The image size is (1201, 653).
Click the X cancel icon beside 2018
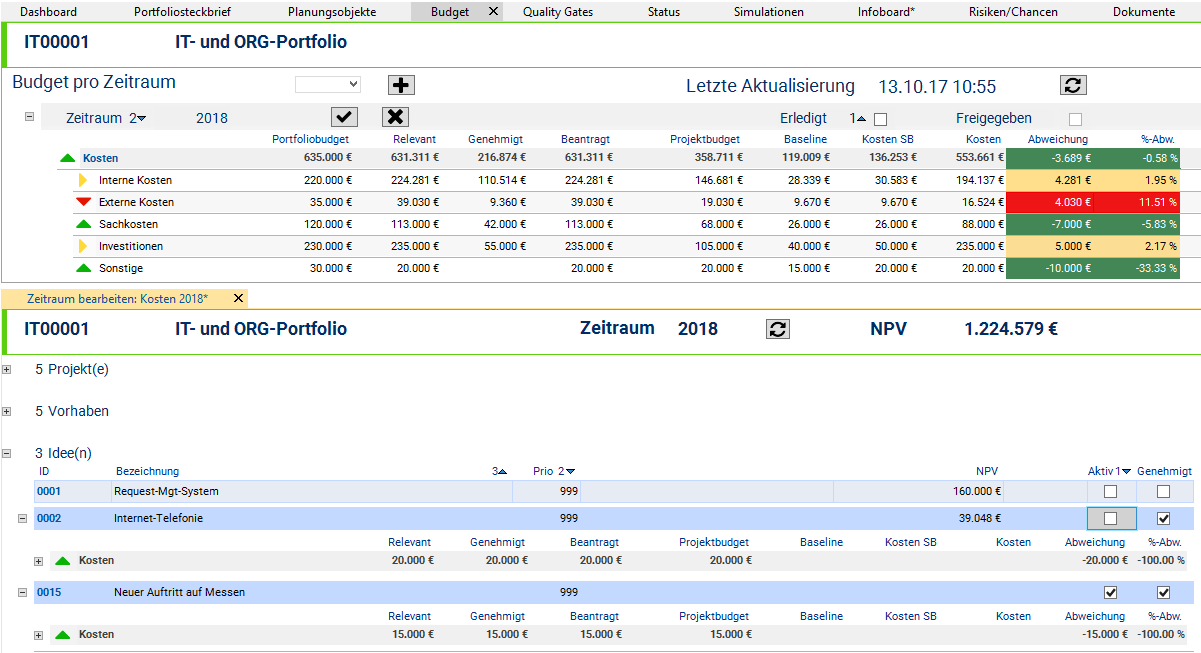point(395,117)
